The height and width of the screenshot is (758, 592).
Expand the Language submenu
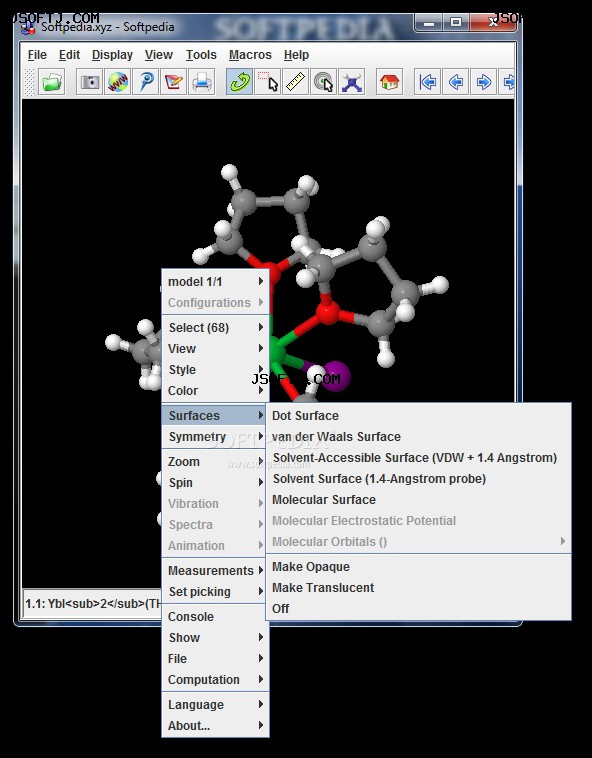(x=215, y=705)
